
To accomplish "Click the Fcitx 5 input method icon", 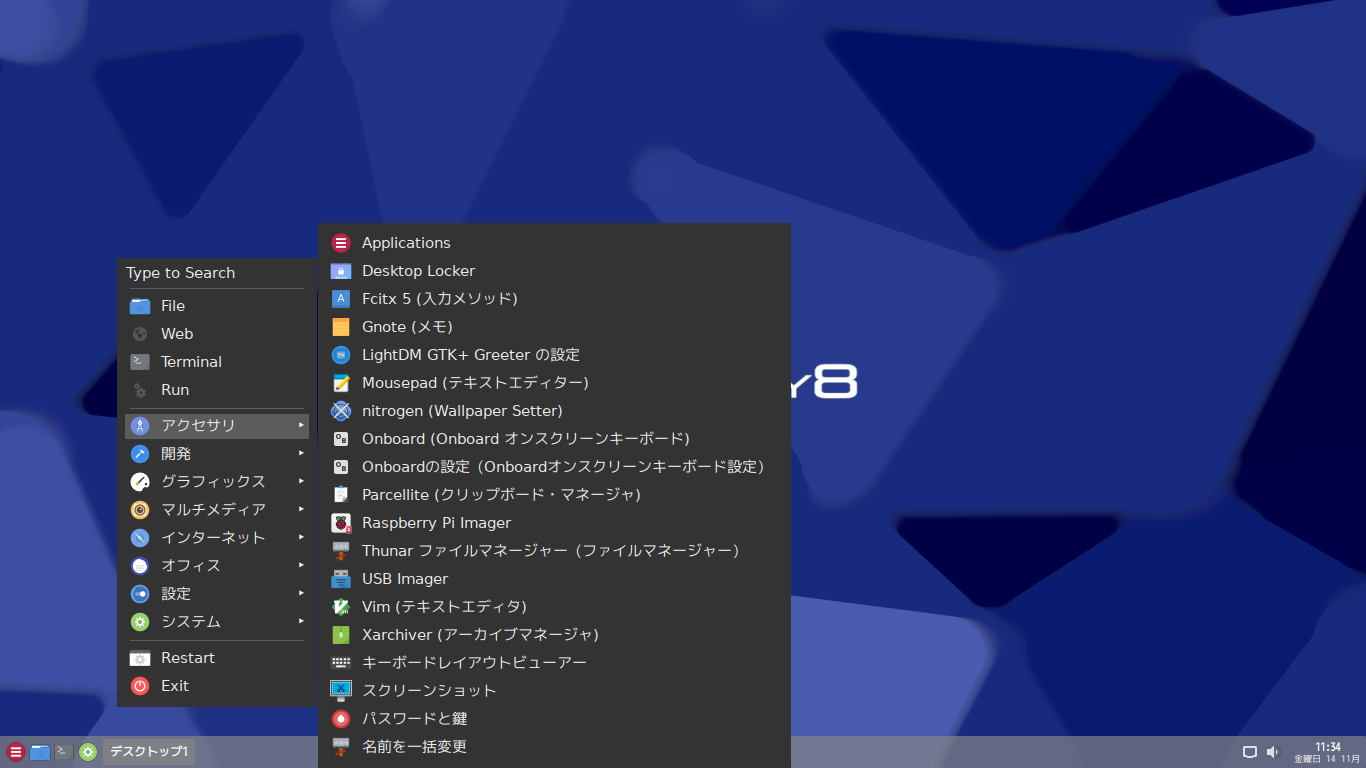I will tap(341, 299).
